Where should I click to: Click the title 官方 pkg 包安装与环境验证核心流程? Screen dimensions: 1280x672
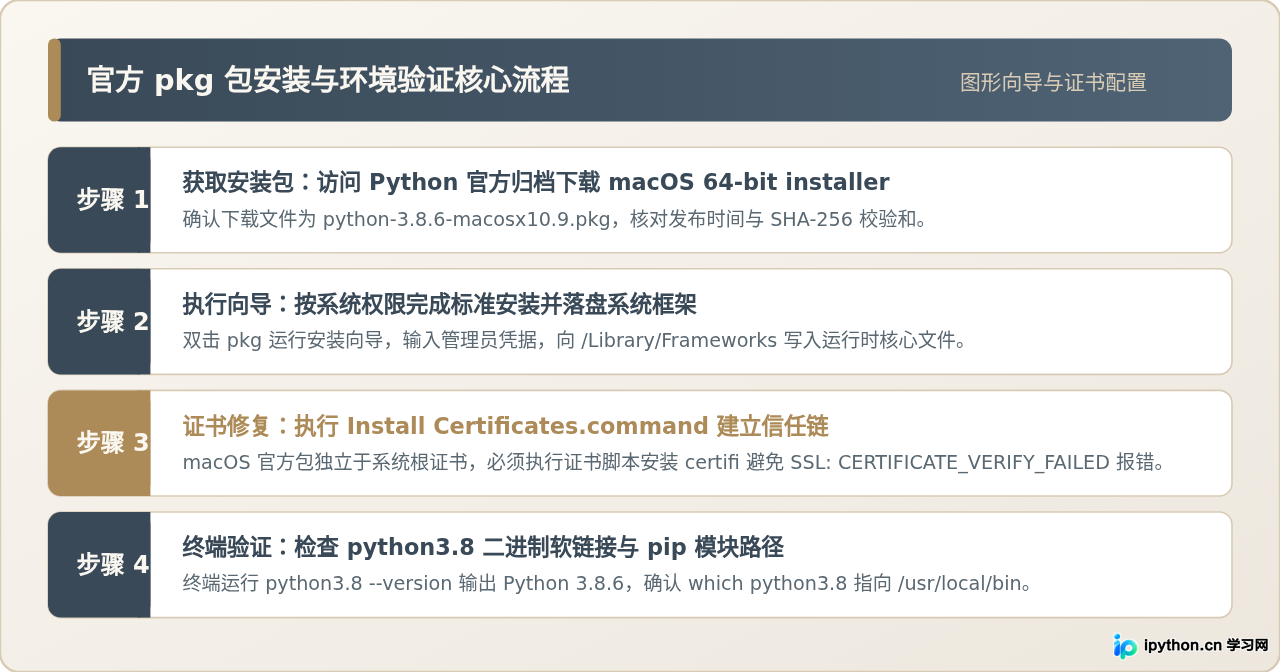point(328,80)
